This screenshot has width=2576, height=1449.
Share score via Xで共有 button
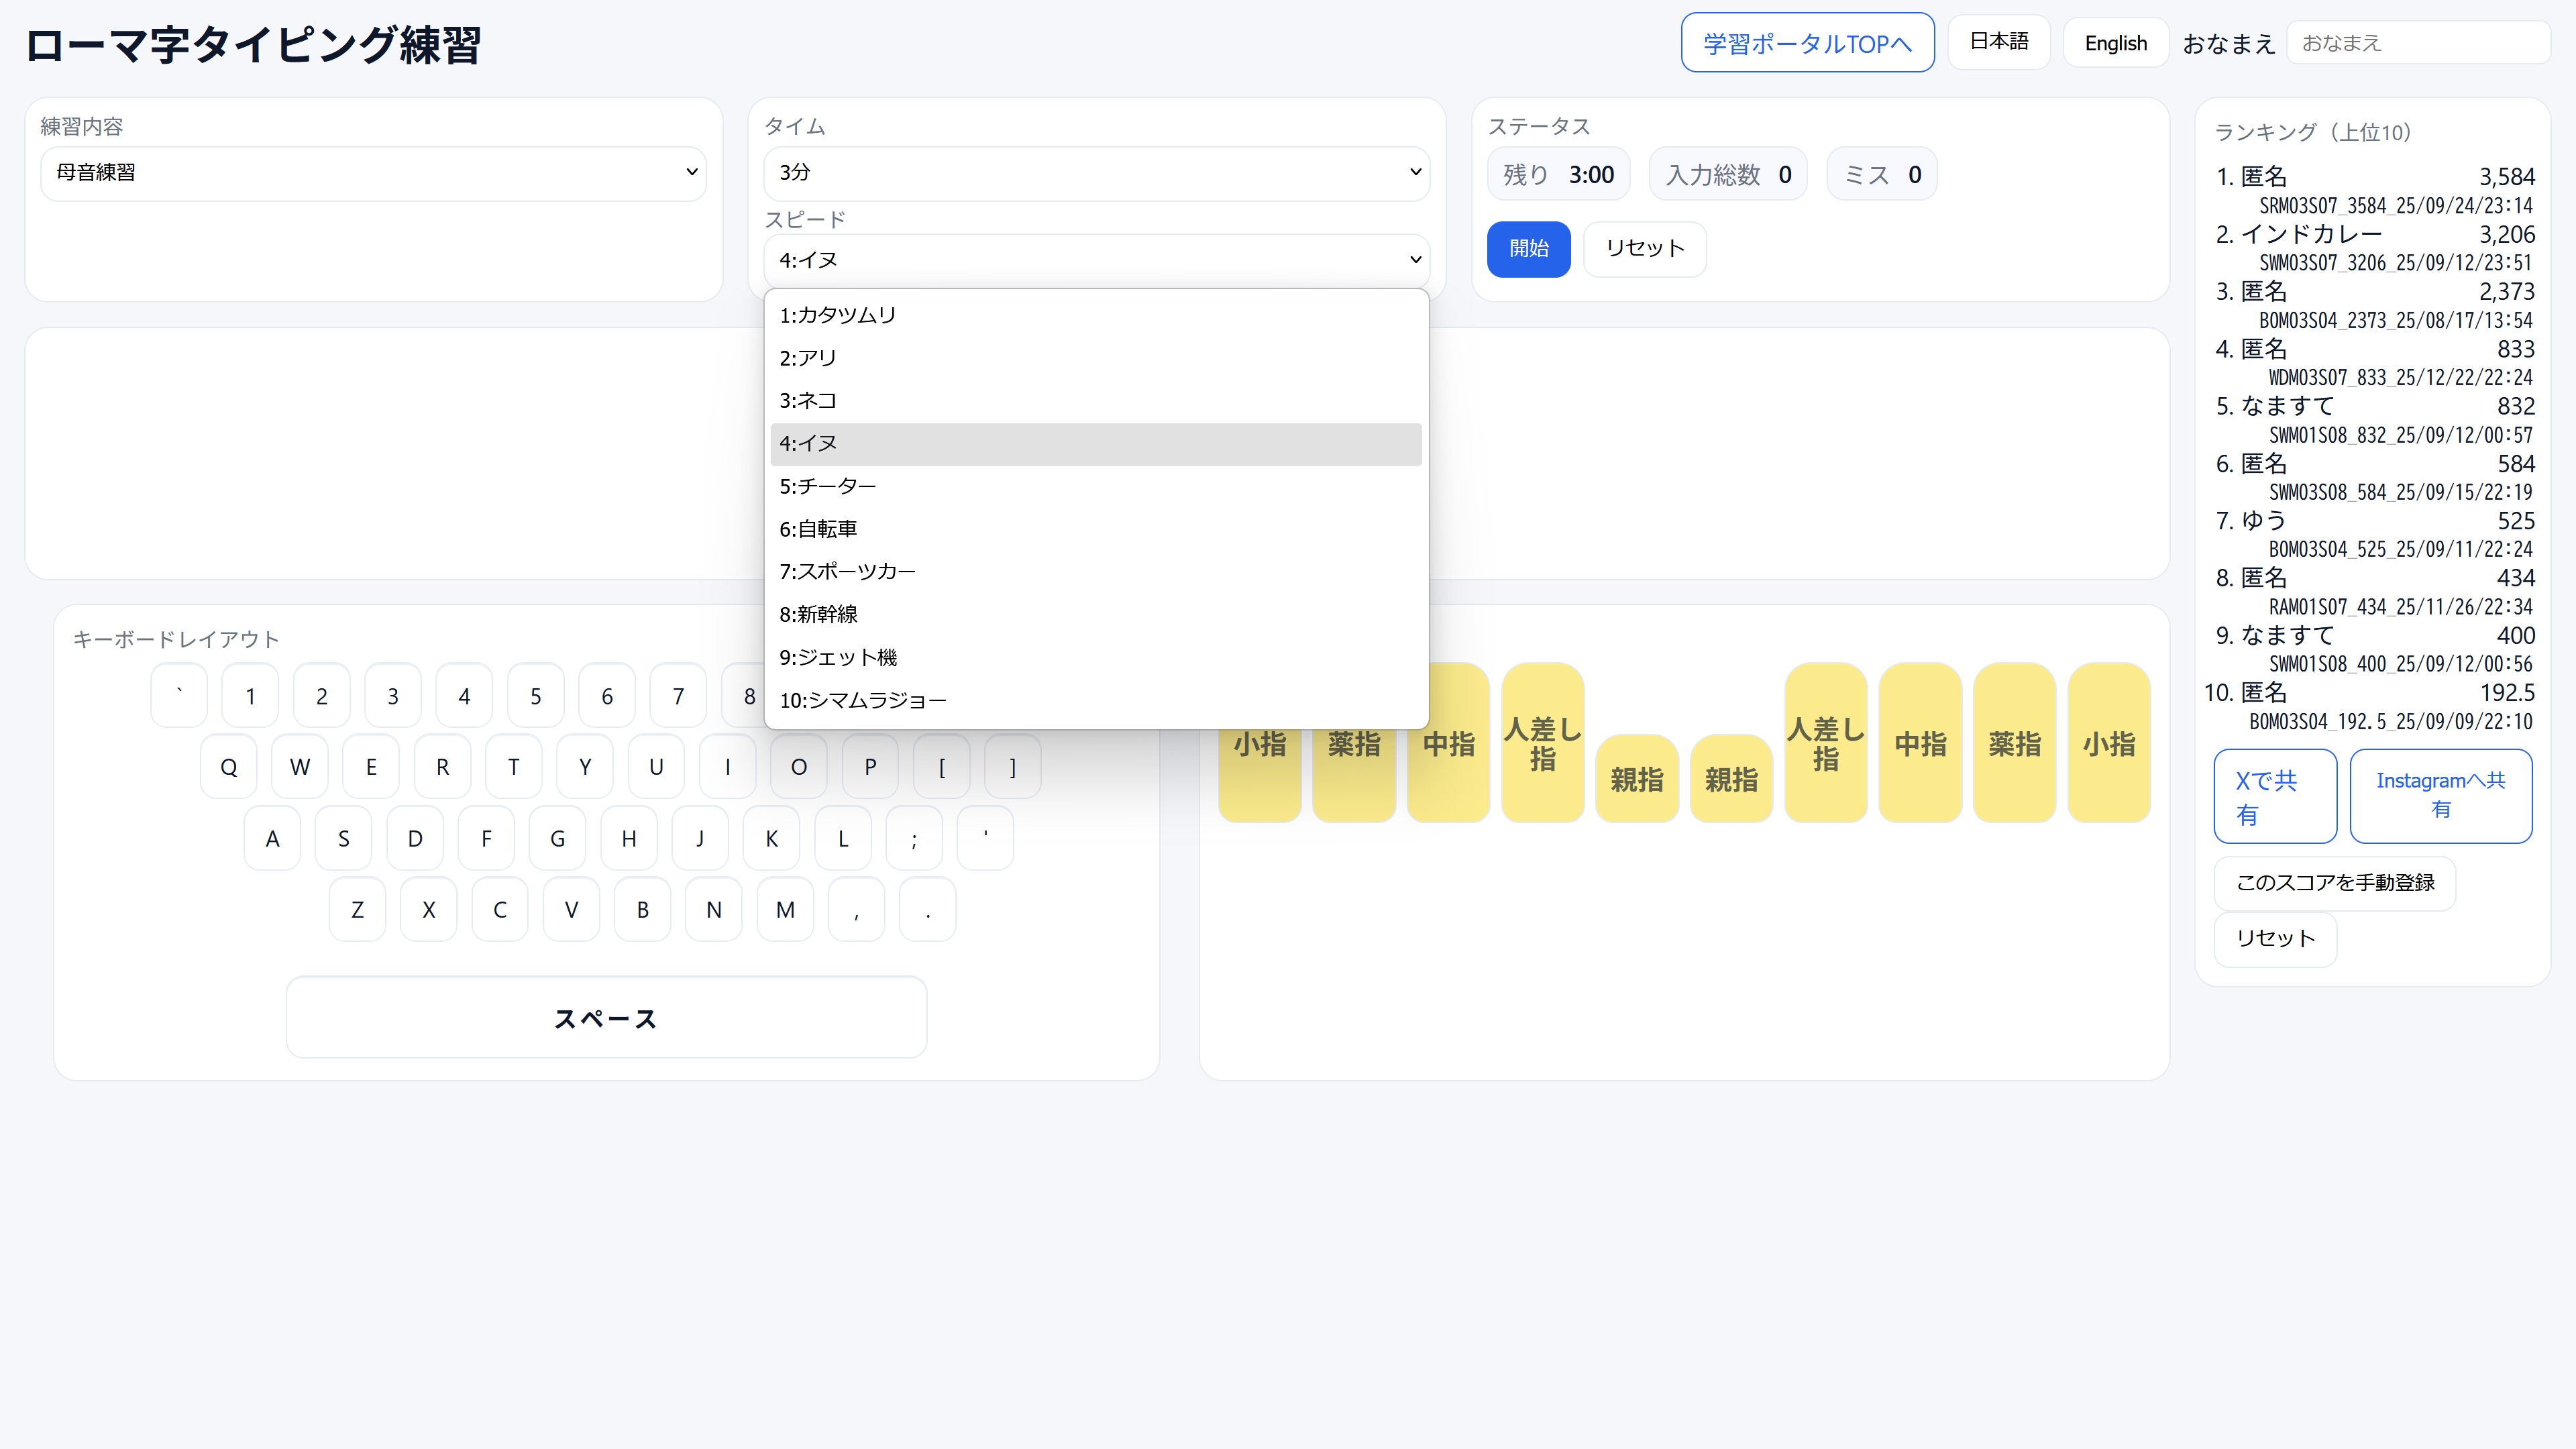(2274, 796)
